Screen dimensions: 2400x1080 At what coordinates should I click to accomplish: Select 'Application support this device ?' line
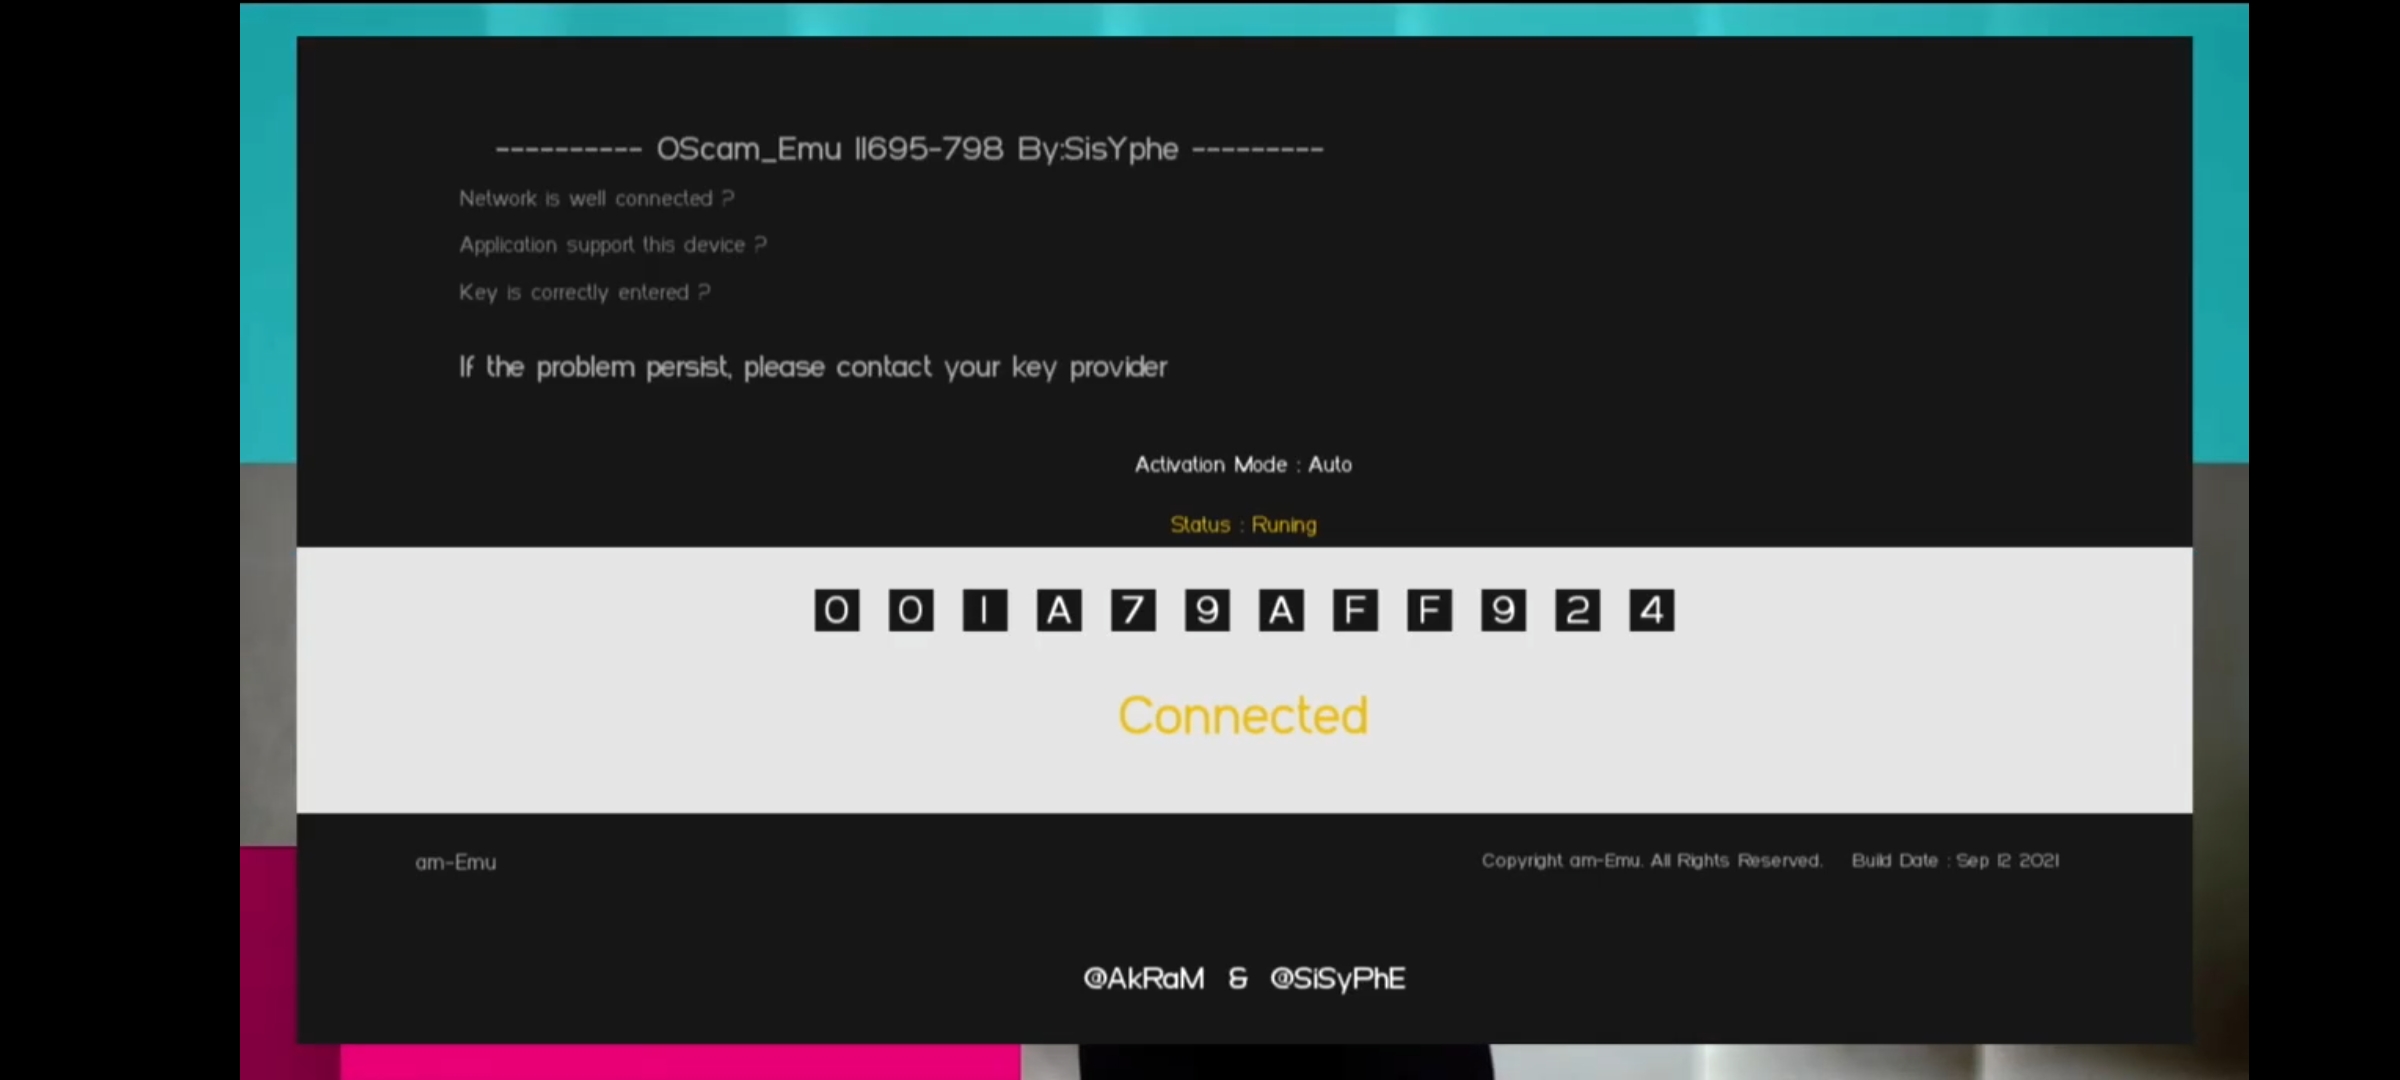tap(613, 245)
